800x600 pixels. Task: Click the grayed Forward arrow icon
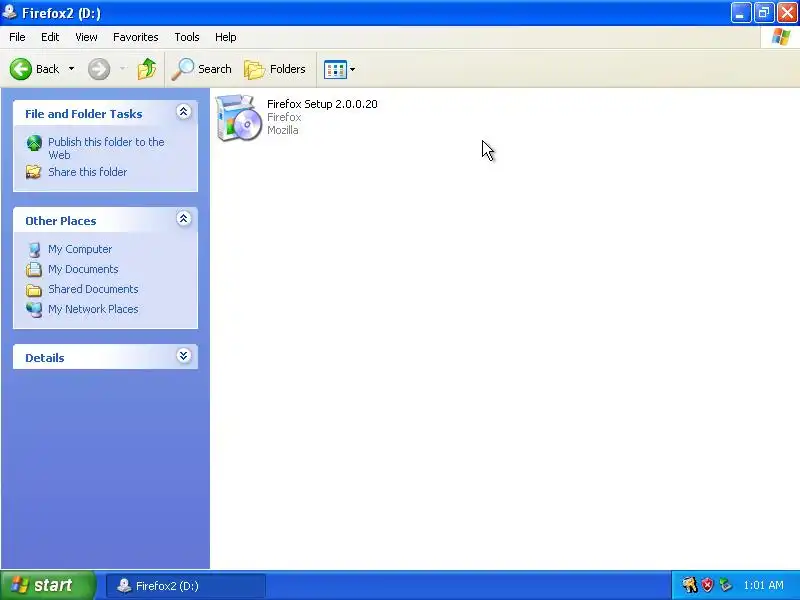tap(99, 69)
